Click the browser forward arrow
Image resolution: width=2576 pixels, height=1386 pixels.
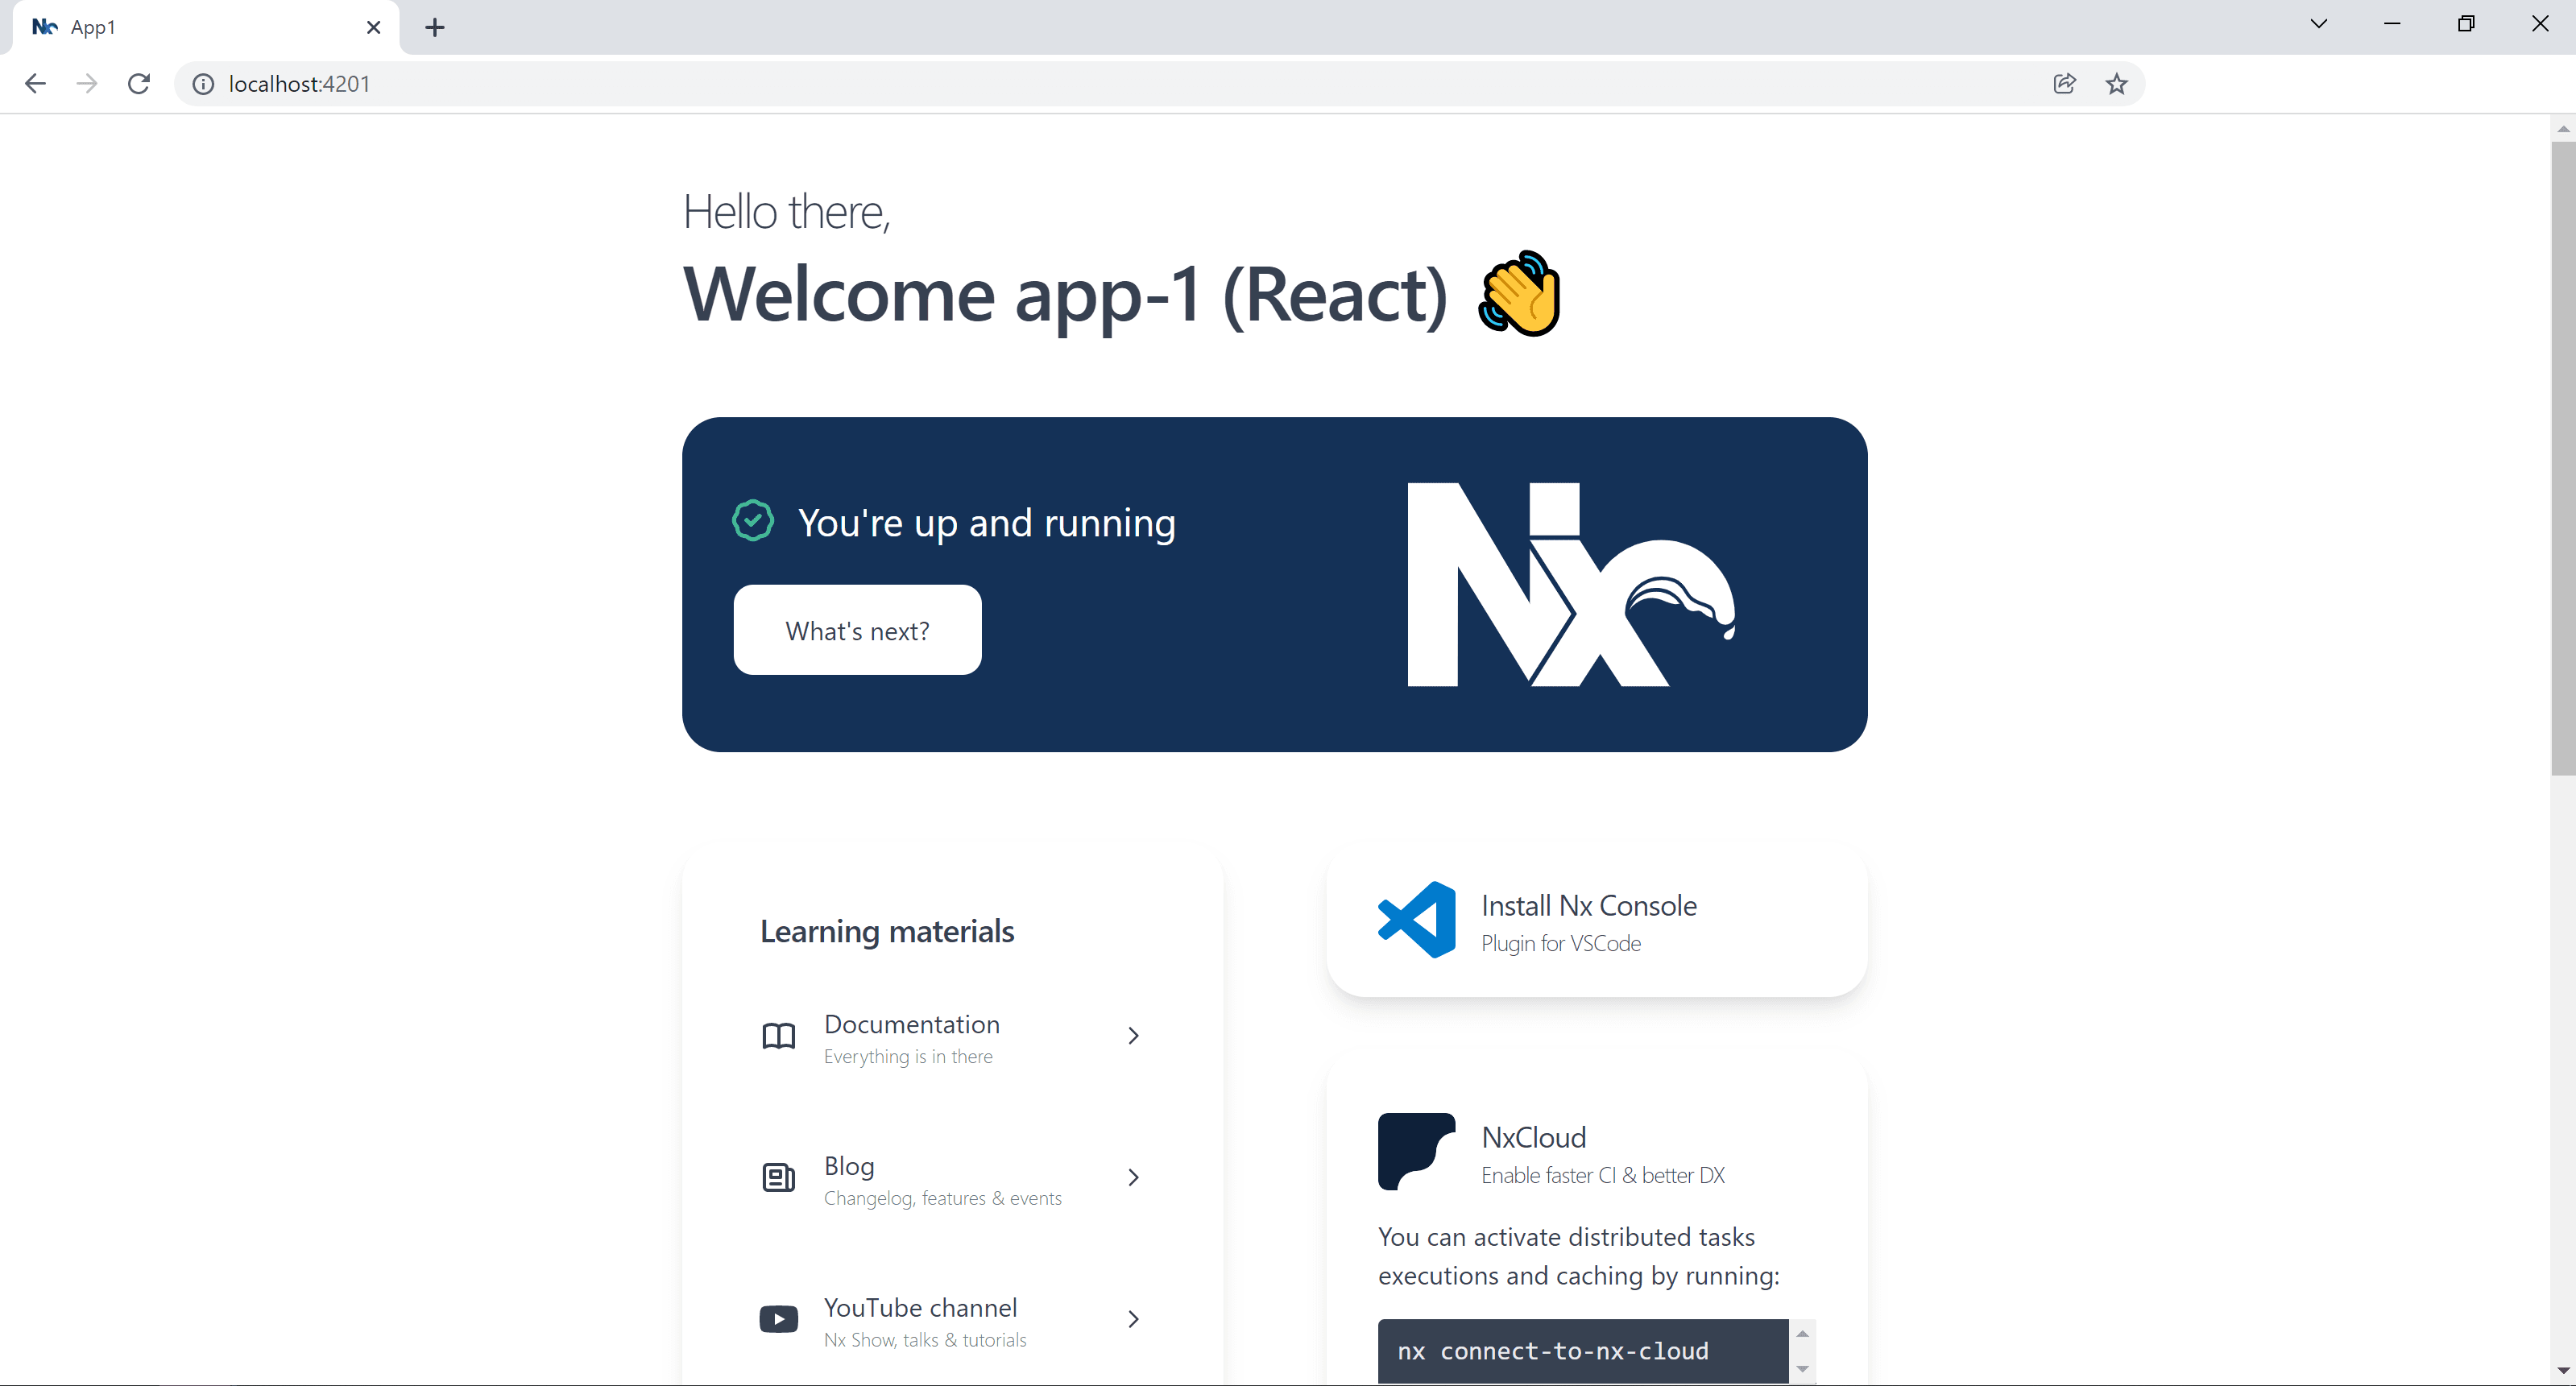tap(87, 84)
